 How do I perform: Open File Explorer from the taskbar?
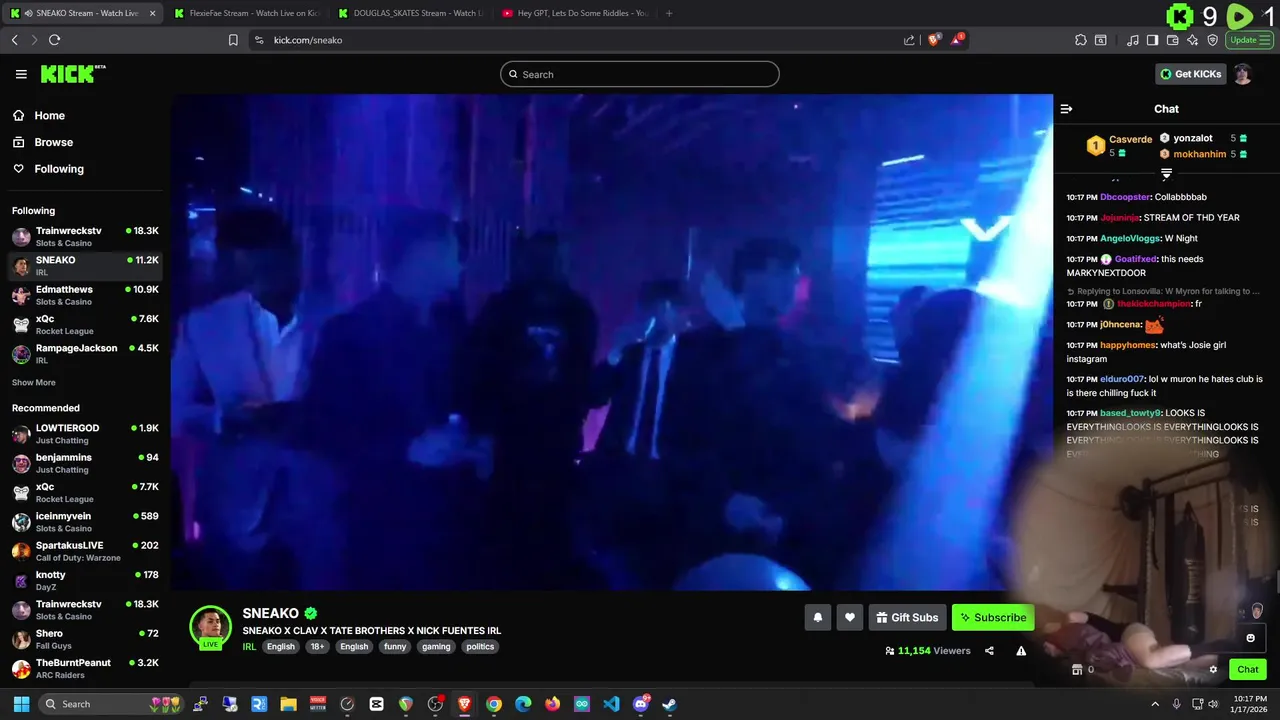coord(288,704)
